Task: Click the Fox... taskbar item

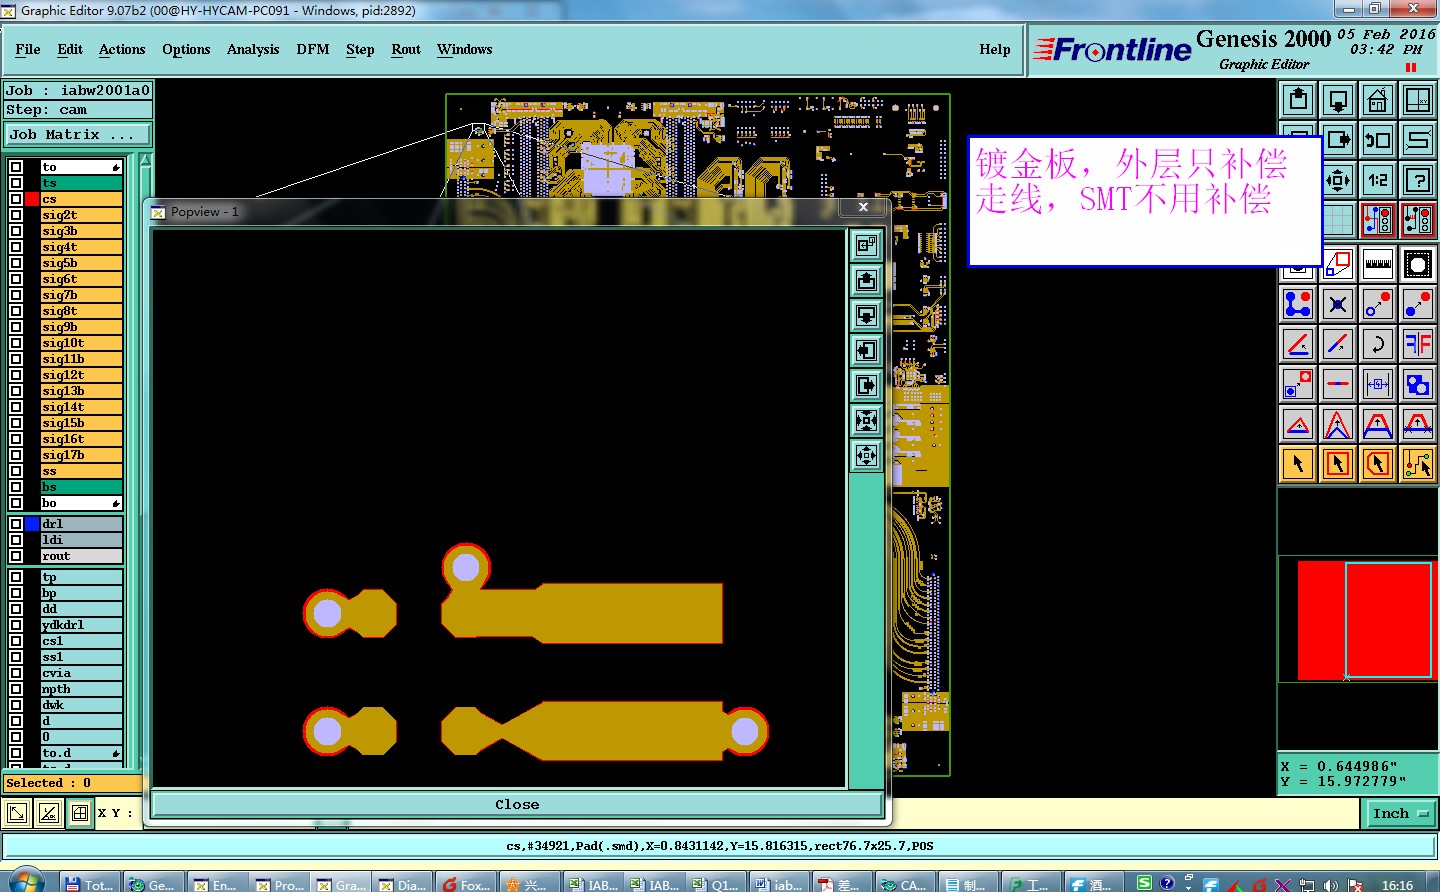Action: tap(467, 884)
